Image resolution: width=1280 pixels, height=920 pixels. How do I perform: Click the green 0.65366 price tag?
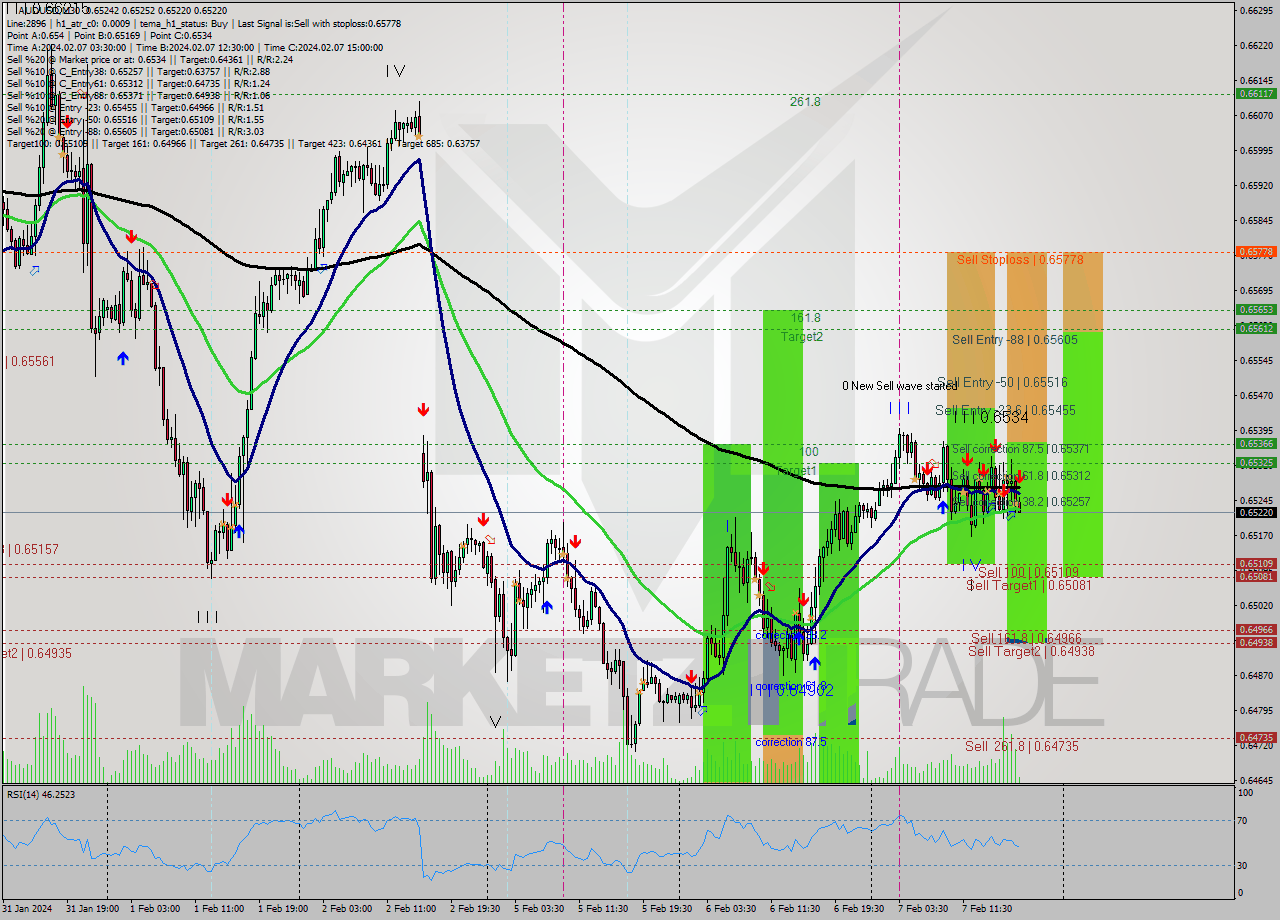point(1256,444)
